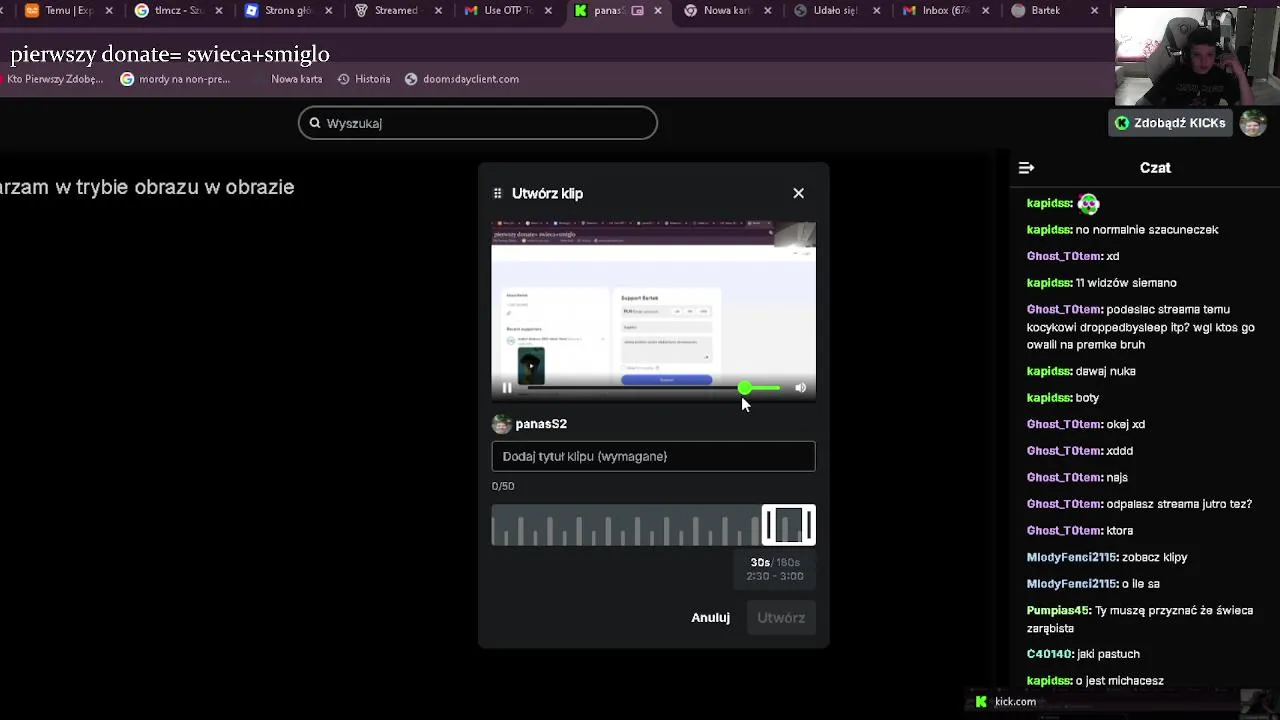Click the Zdobądź KICKs button
Screen dimensions: 1280x720
click(x=1171, y=123)
